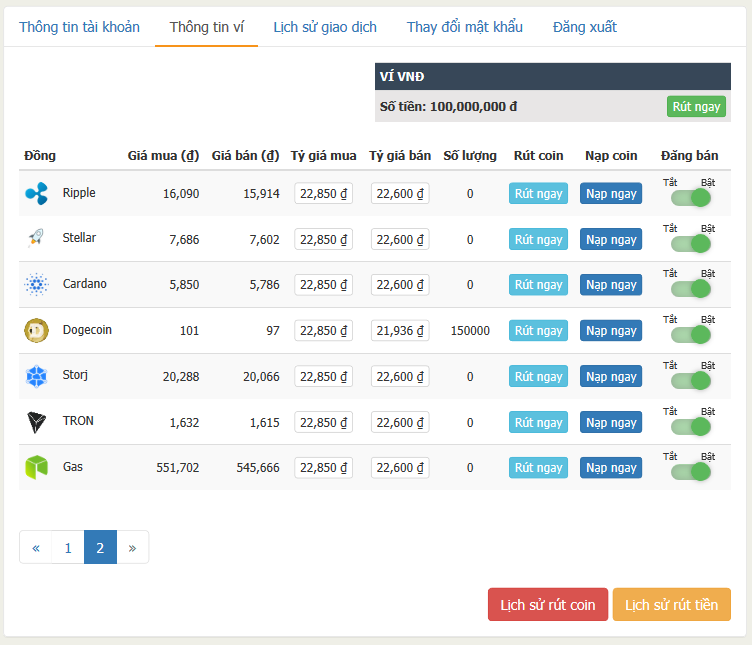This screenshot has height=645, width=752.
Task: Click the Giá mua (đ) column header
Action: click(x=163, y=156)
